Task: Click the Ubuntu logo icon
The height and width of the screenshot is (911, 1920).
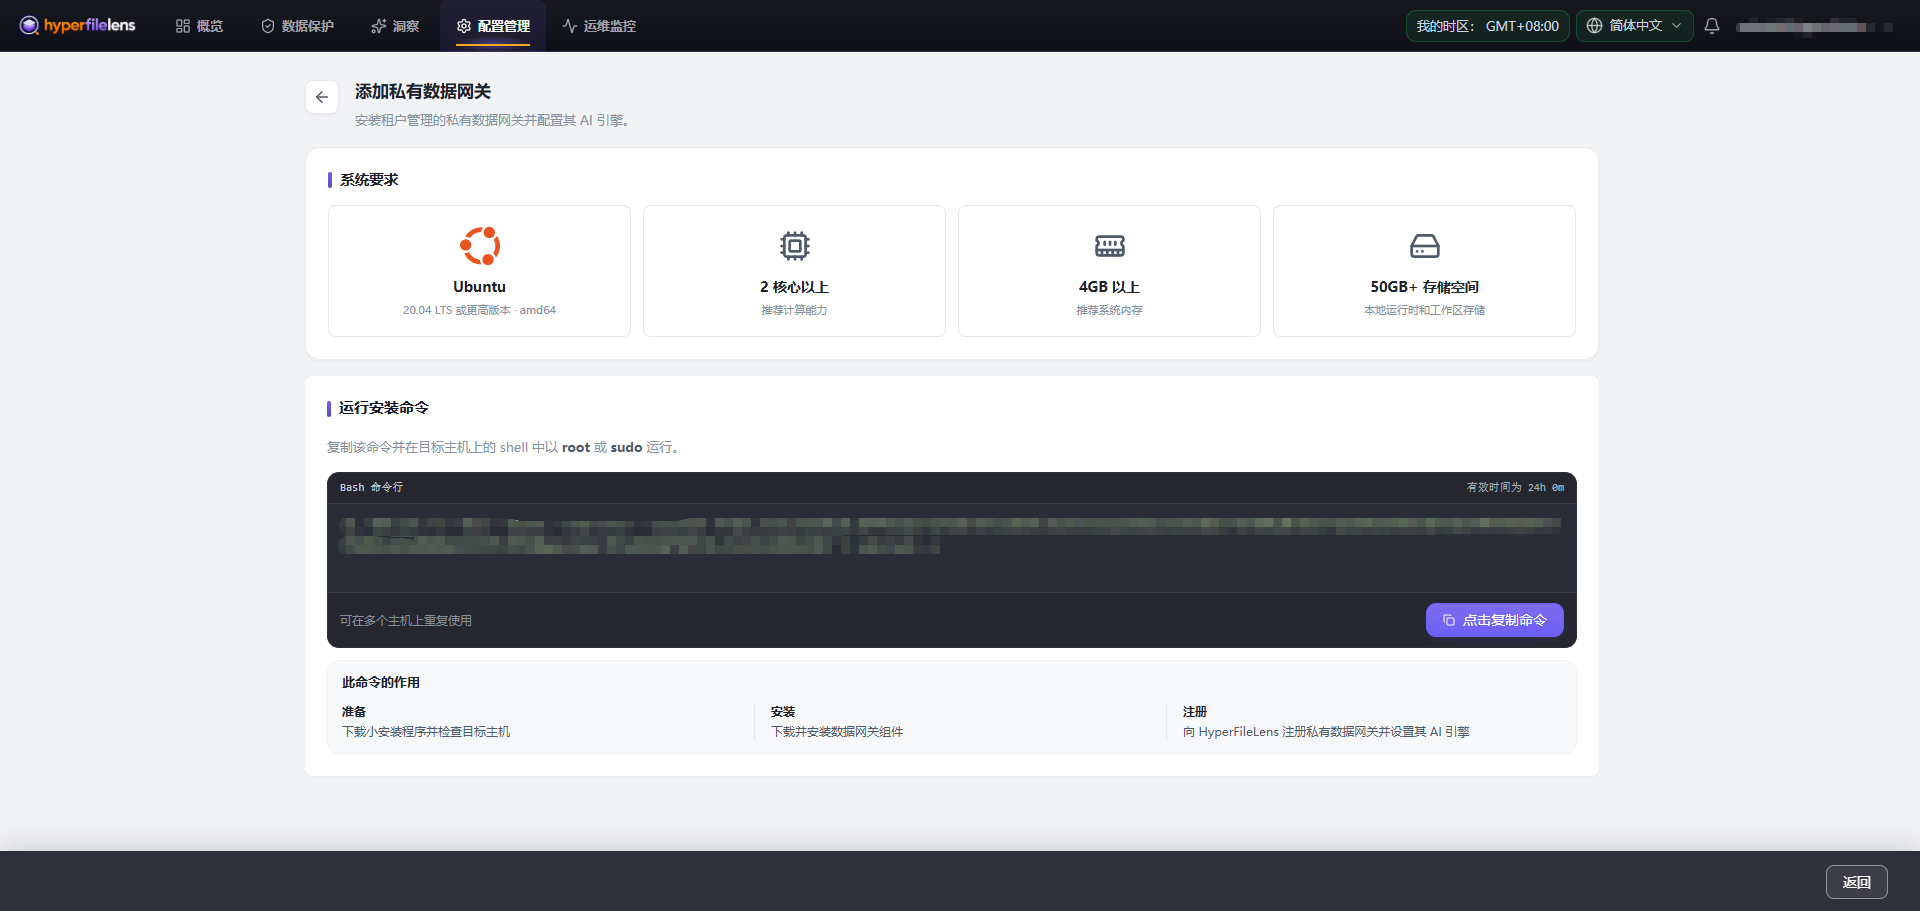Action: 480,246
